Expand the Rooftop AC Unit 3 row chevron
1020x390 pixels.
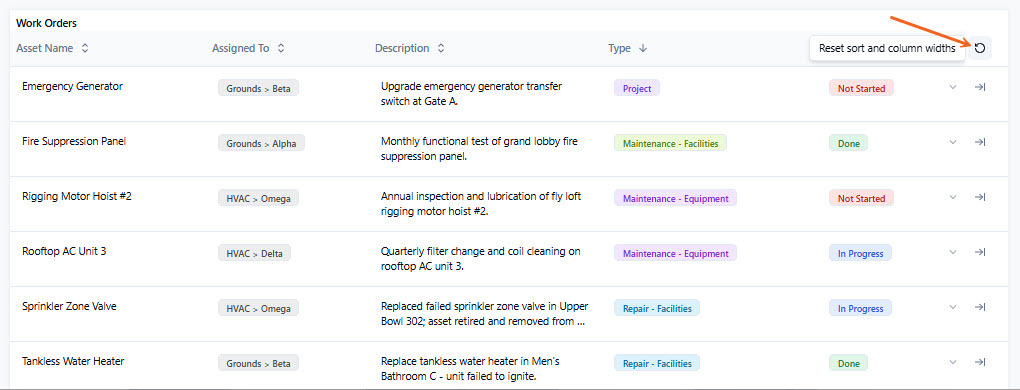coord(952,252)
